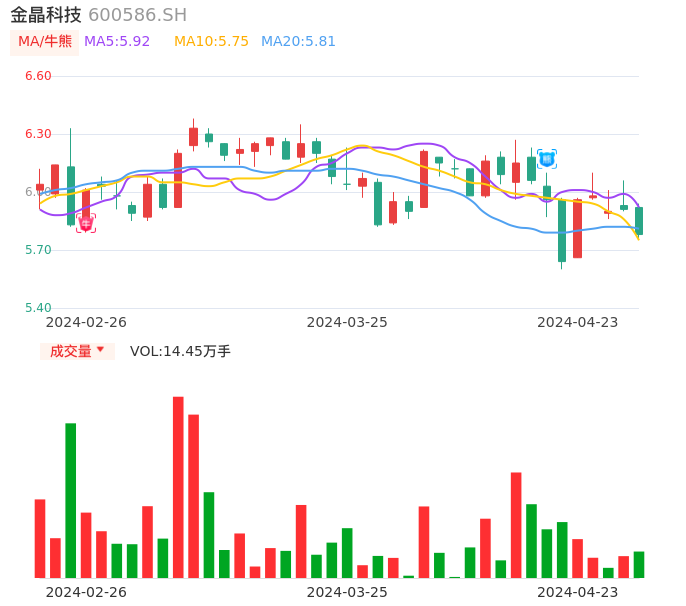
Task: Click 2024-03-25 date under the price chart
Action: pos(347,322)
